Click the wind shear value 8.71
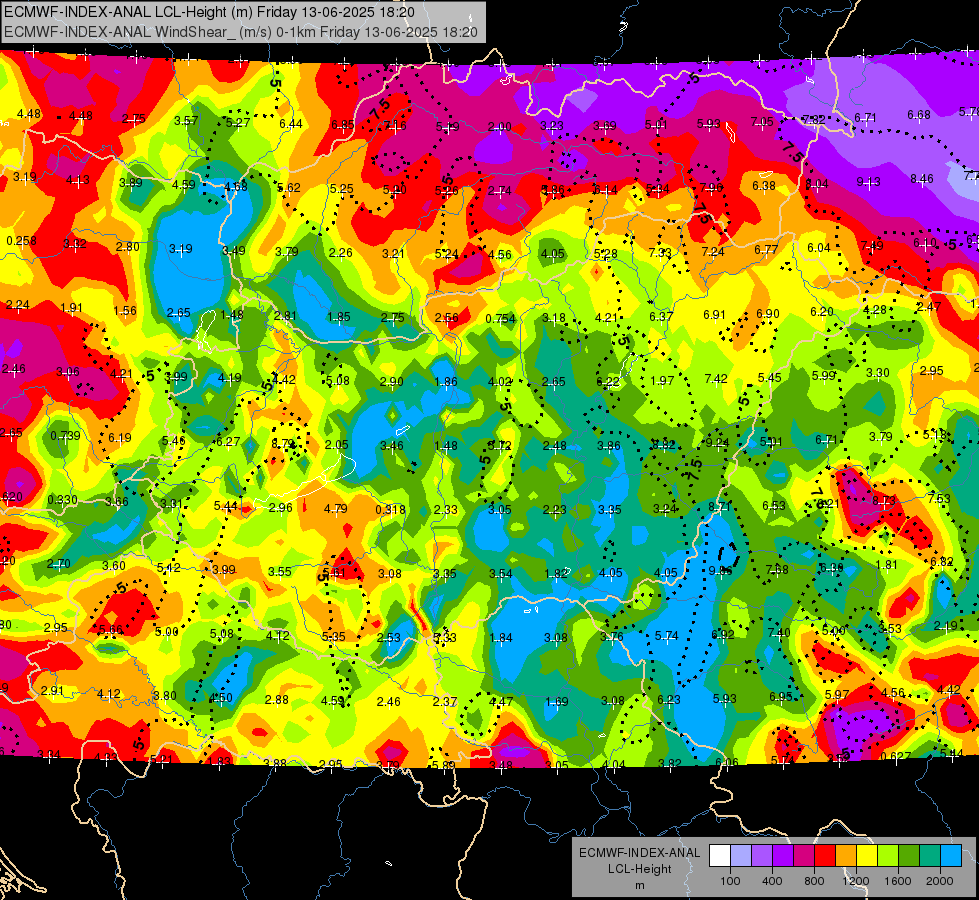Viewport: 979px width, 900px height. pos(719,507)
